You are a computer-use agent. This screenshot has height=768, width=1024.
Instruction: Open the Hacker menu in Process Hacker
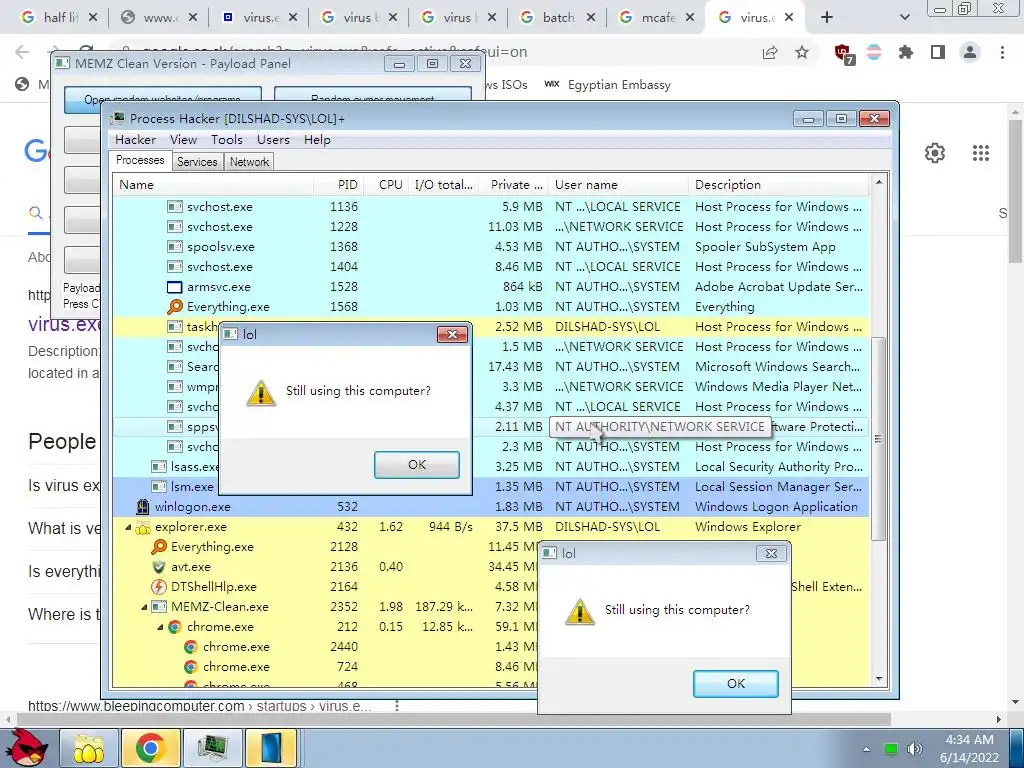click(x=135, y=140)
